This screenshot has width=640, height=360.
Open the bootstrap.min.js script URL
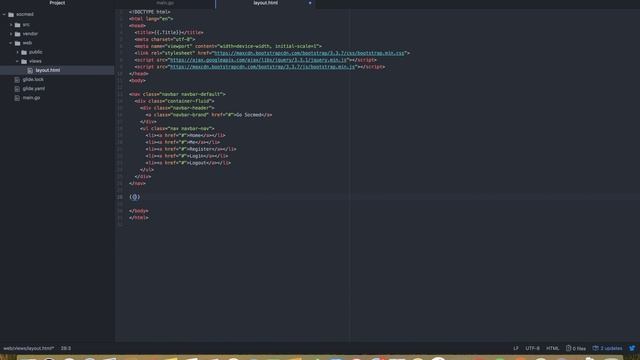[x=262, y=67]
